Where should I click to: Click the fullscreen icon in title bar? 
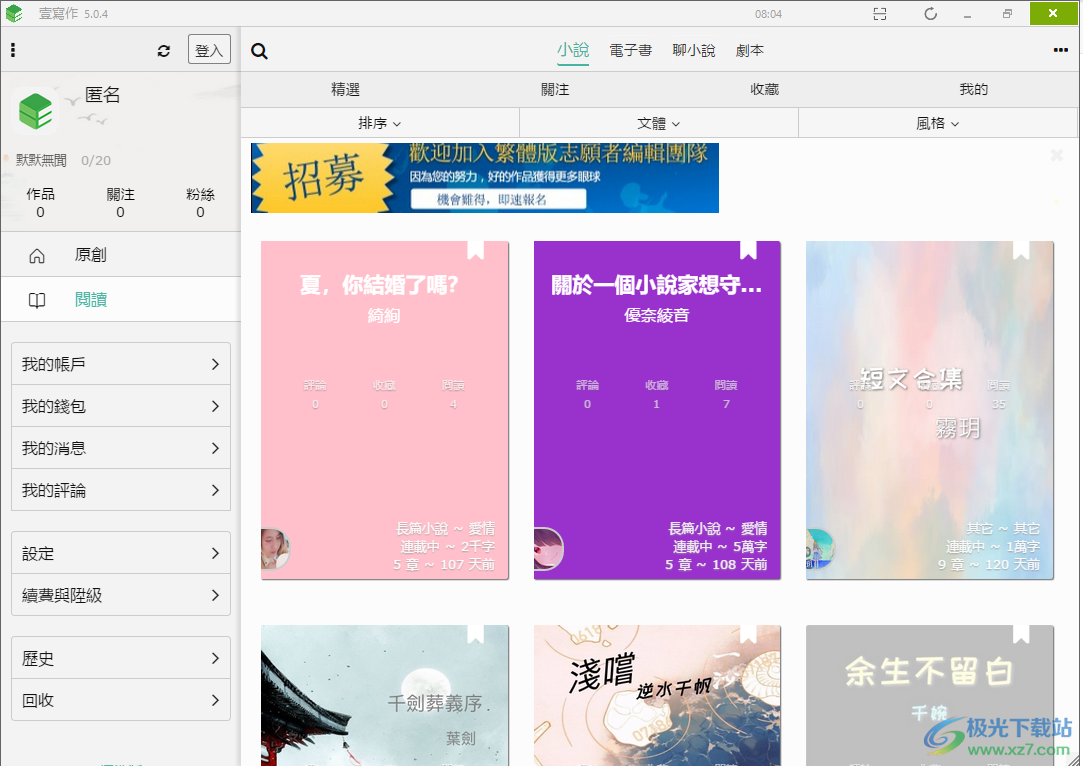pyautogui.click(x=880, y=14)
